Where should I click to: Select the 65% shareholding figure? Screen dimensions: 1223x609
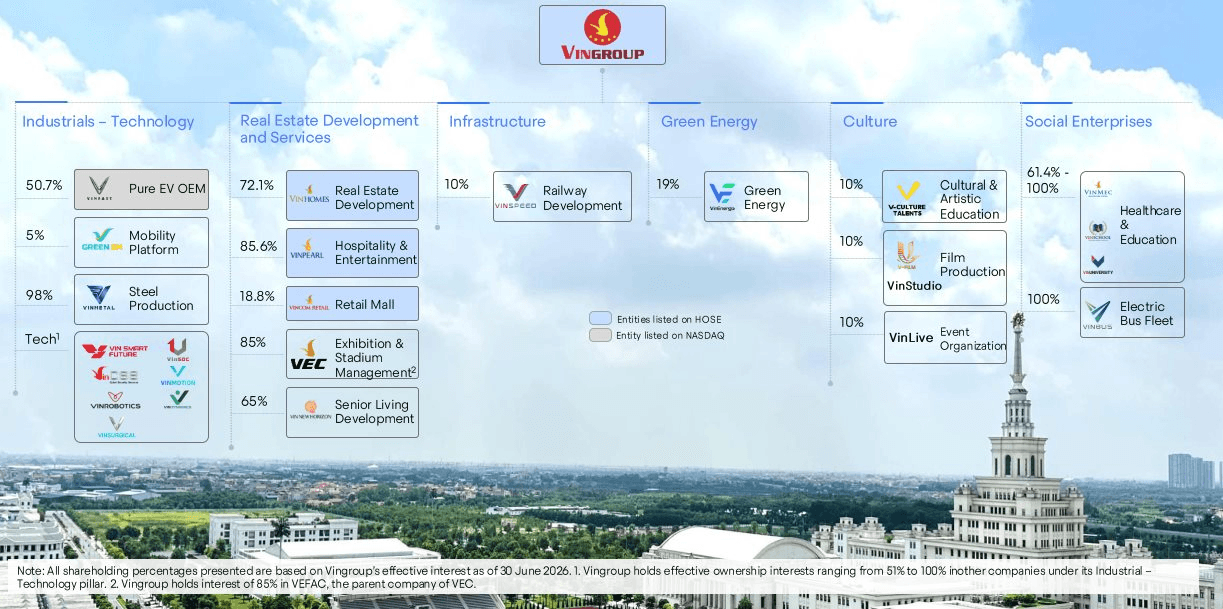coord(254,401)
